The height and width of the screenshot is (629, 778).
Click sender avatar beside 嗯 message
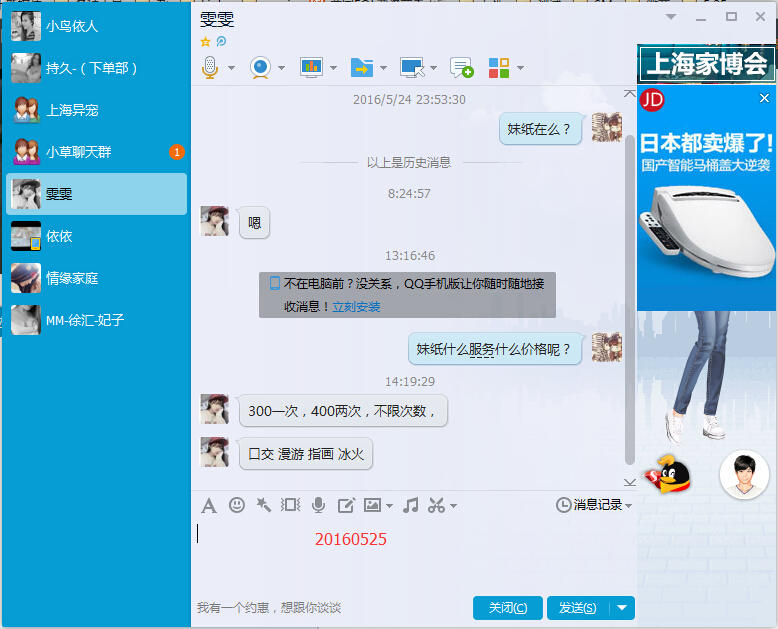pyautogui.click(x=214, y=221)
